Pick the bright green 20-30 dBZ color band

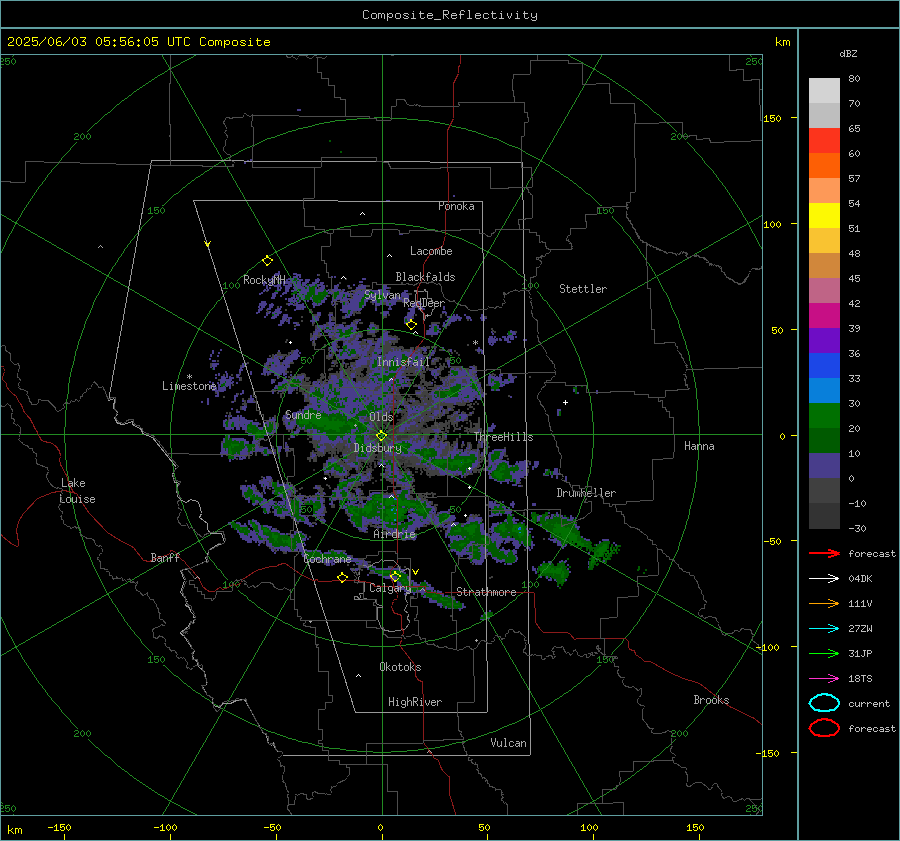coord(824,415)
